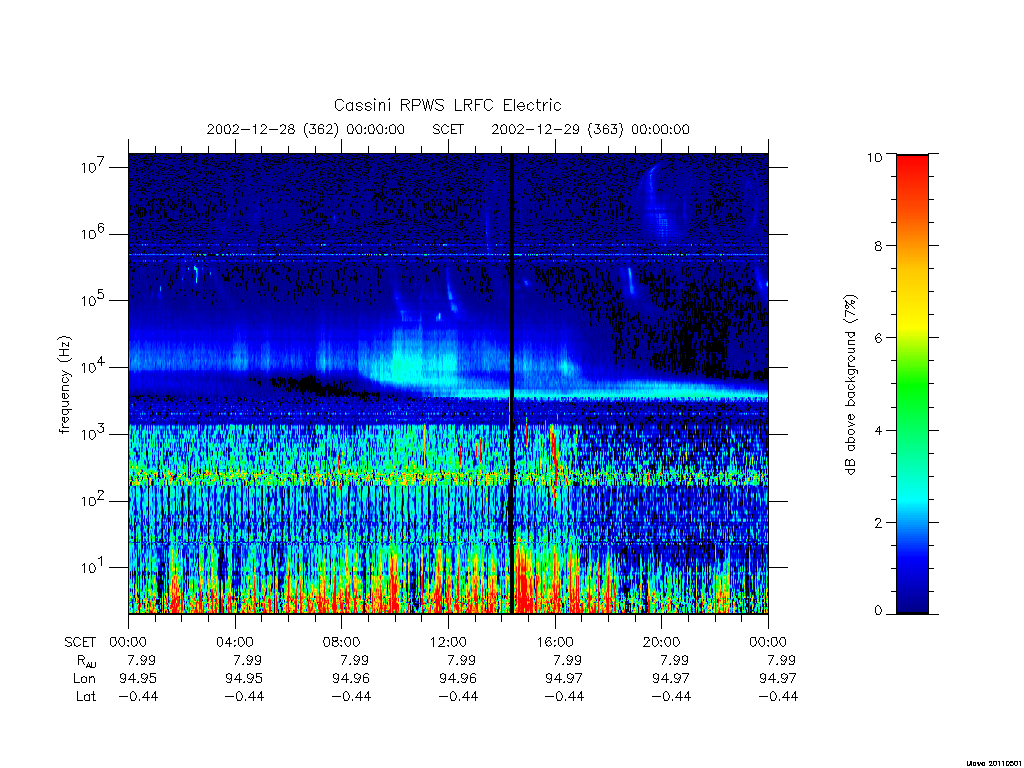This screenshot has width=1024, height=768.
Task: Click the top-center 'SCET' label between the dates
Action: click(x=448, y=129)
